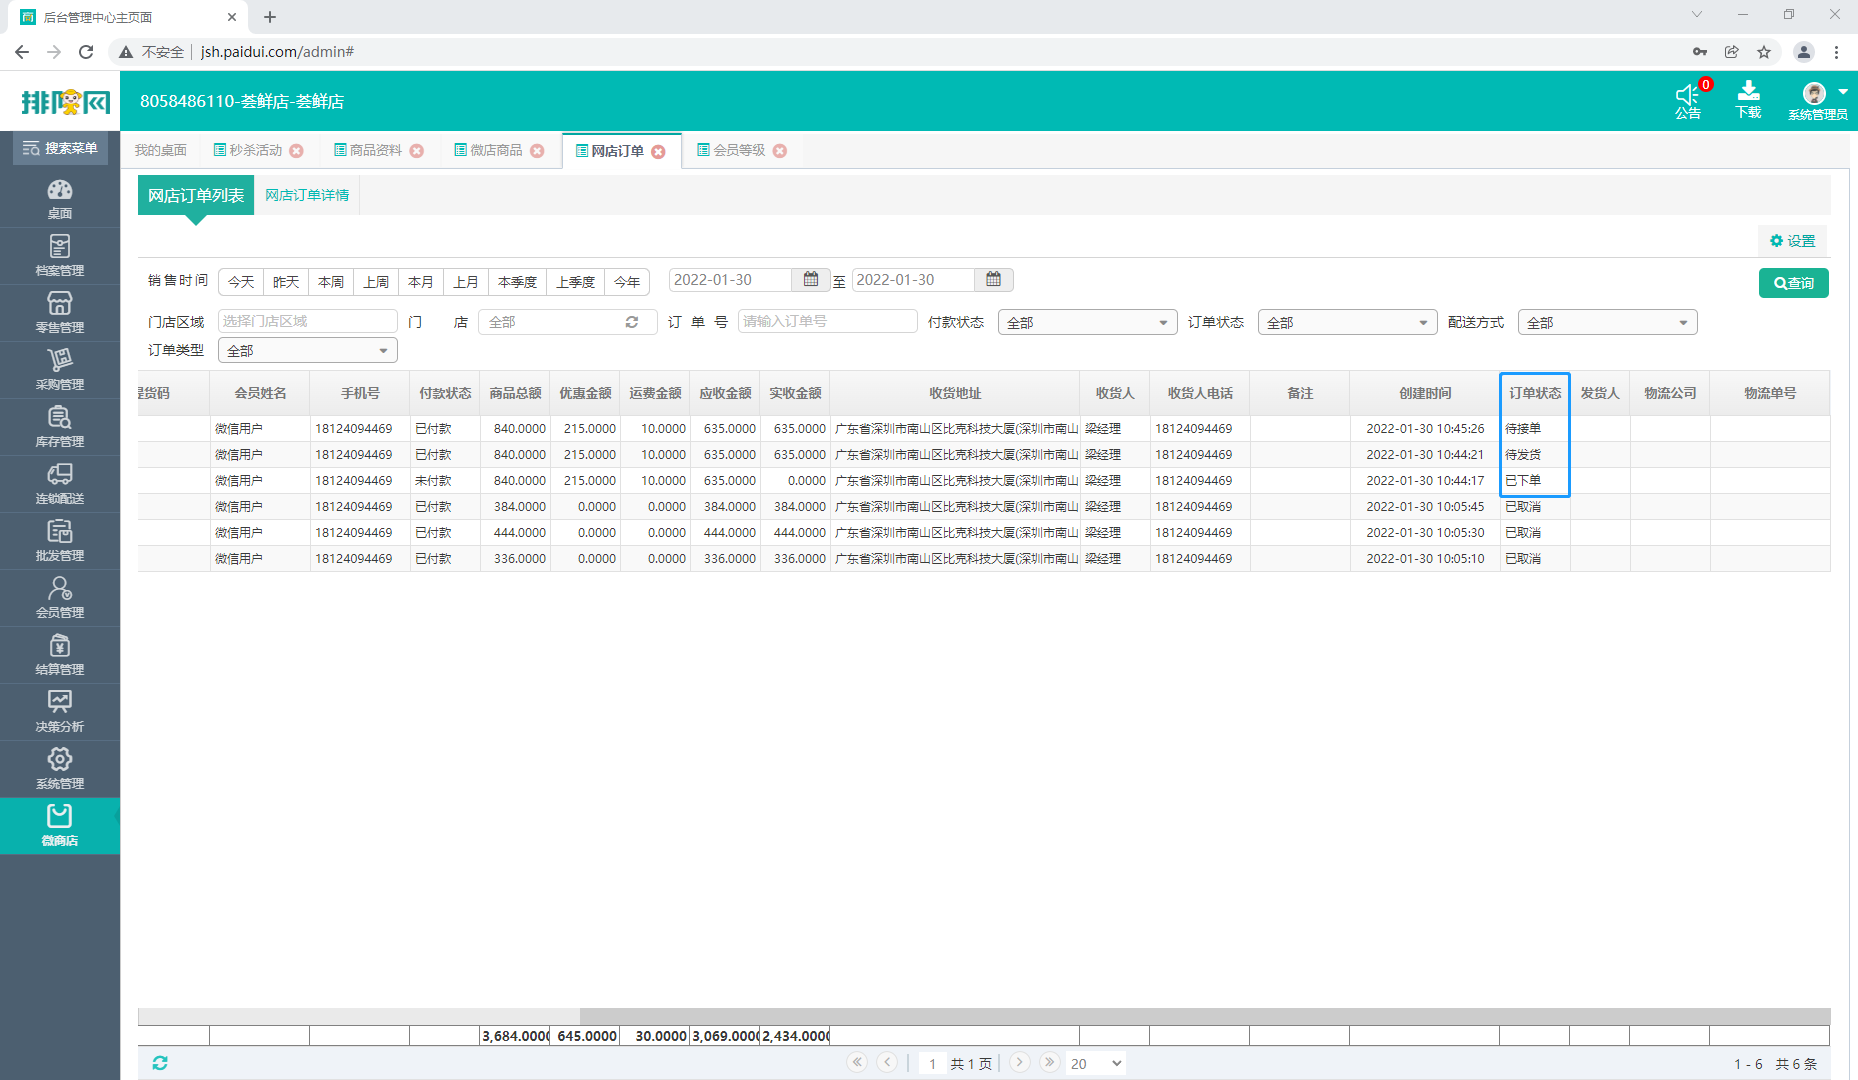The width and height of the screenshot is (1858, 1080).
Task: Close the 网店订单 tab
Action: click(x=658, y=152)
